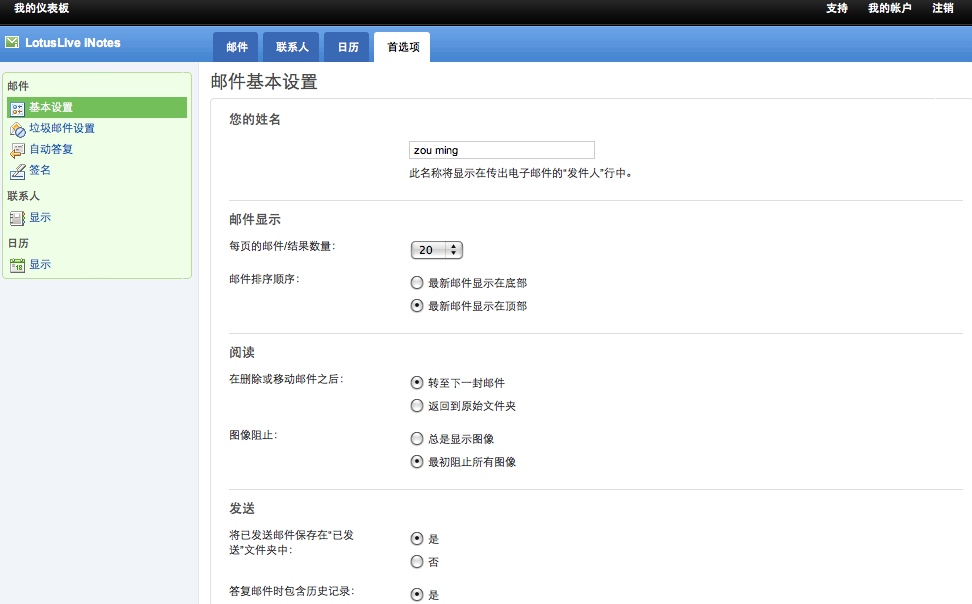This screenshot has height=604, width=972.
Task: Switch to the 邮件 tab
Action: coord(237,47)
